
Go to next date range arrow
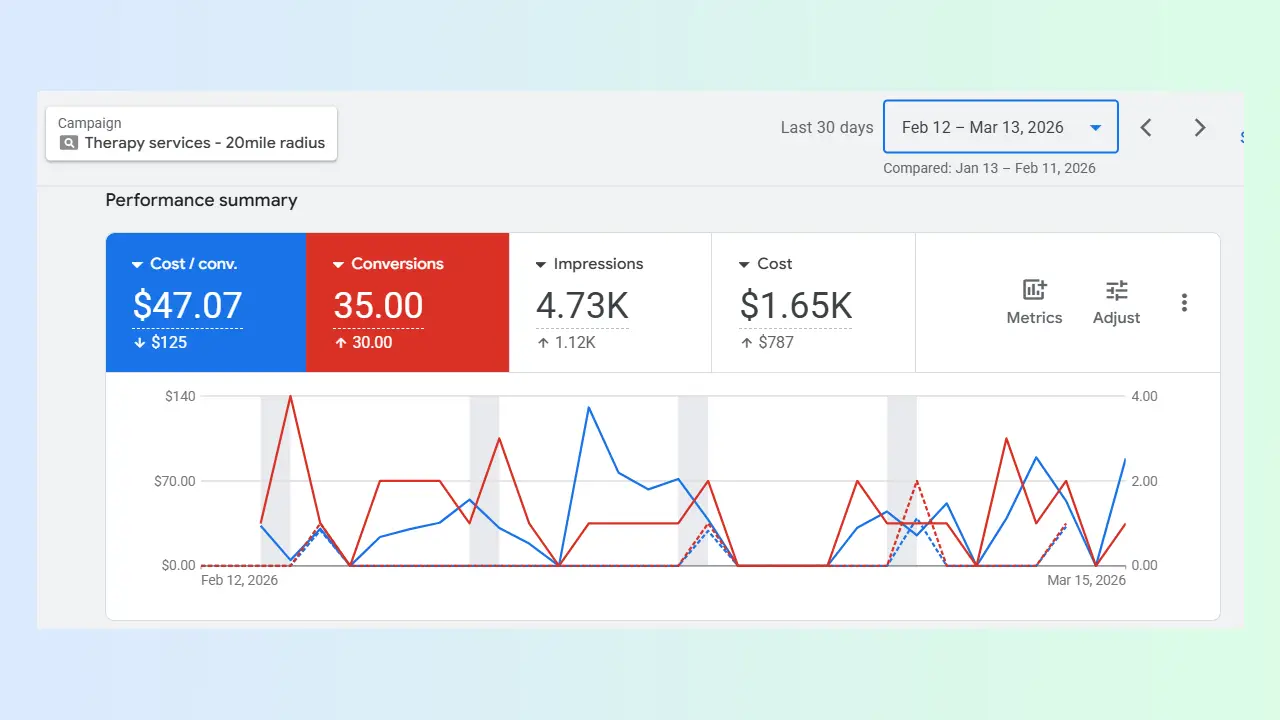click(1200, 128)
